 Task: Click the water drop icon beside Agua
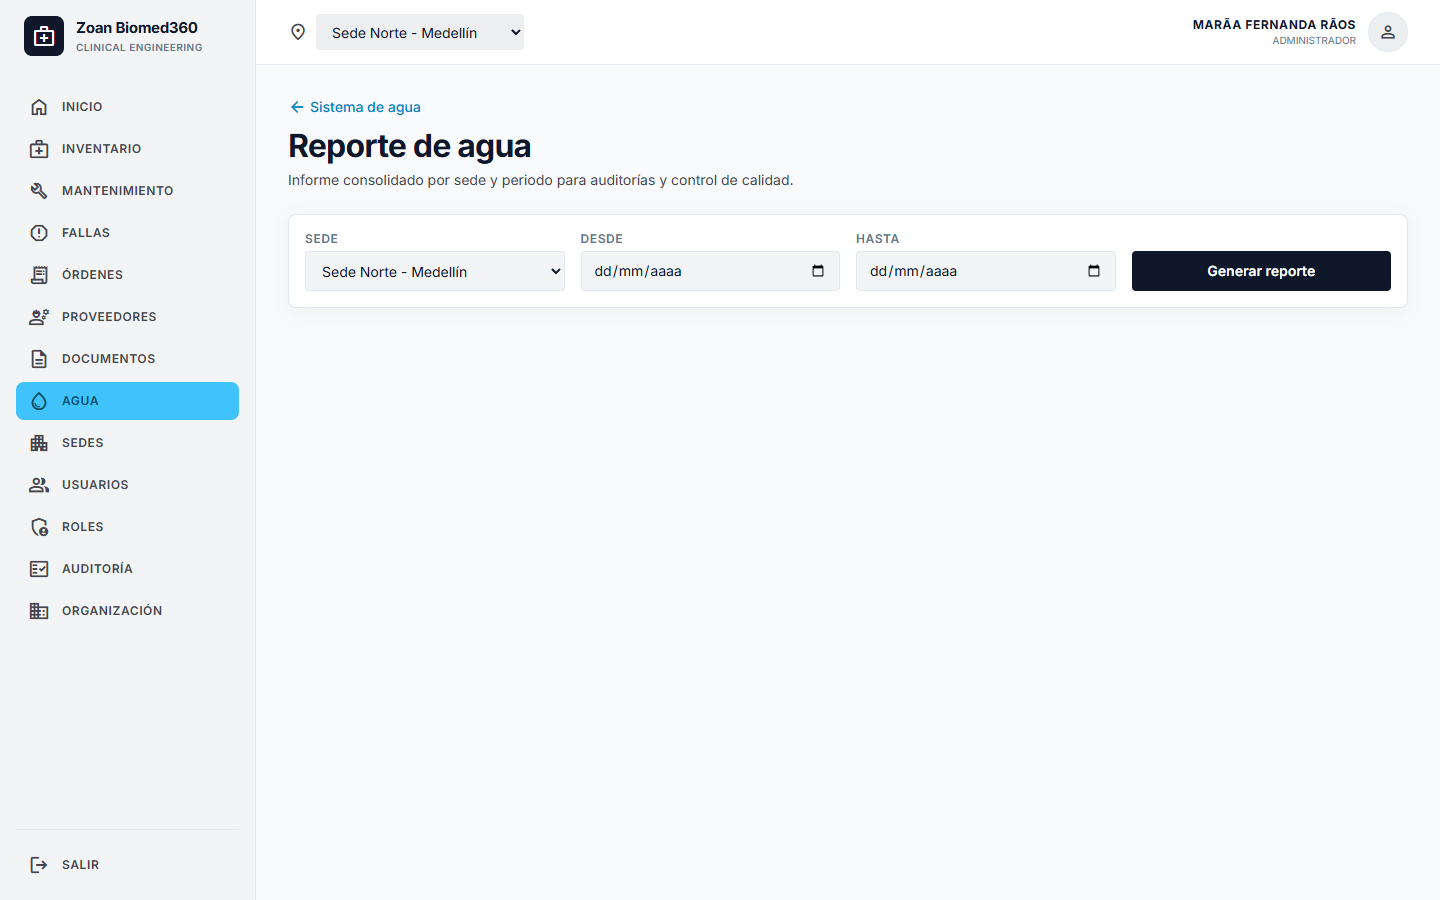point(39,401)
